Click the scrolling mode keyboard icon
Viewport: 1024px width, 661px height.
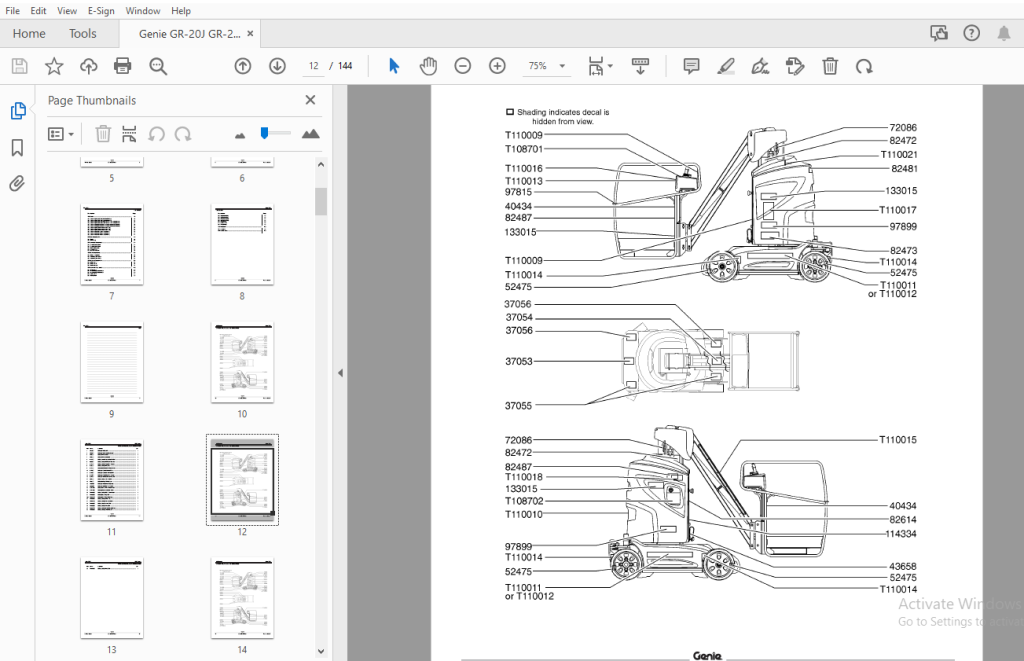[x=641, y=66]
